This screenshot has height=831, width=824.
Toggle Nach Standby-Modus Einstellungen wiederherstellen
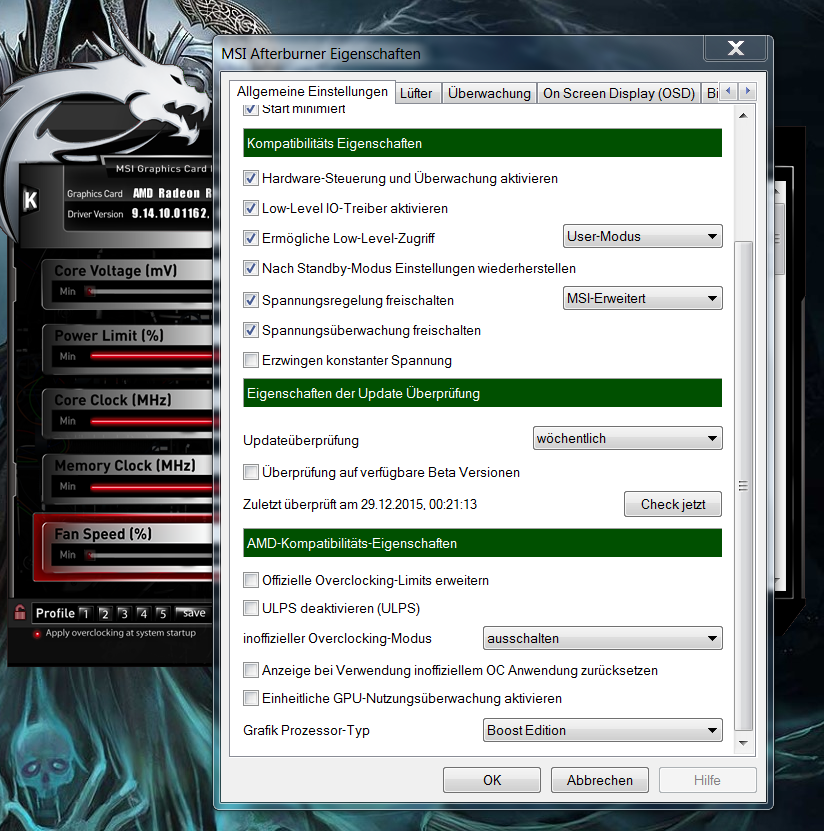click(251, 268)
